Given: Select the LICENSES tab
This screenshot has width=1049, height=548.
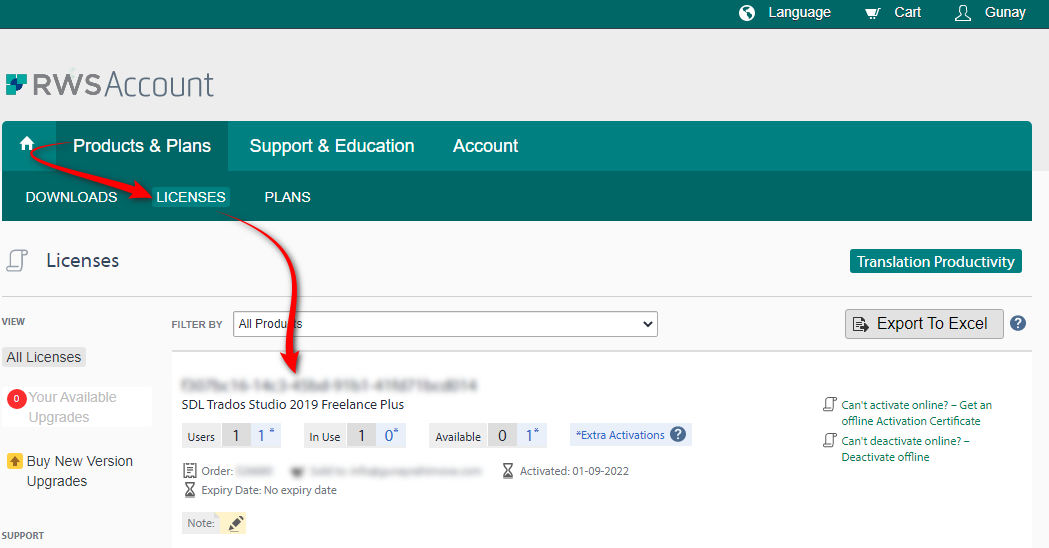Looking at the screenshot, I should pos(191,197).
